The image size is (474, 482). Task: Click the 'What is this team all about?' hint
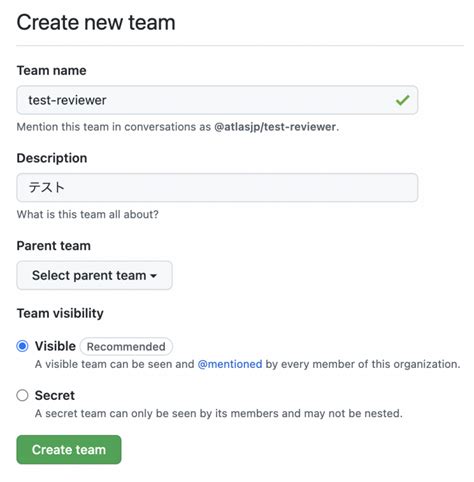(88, 214)
